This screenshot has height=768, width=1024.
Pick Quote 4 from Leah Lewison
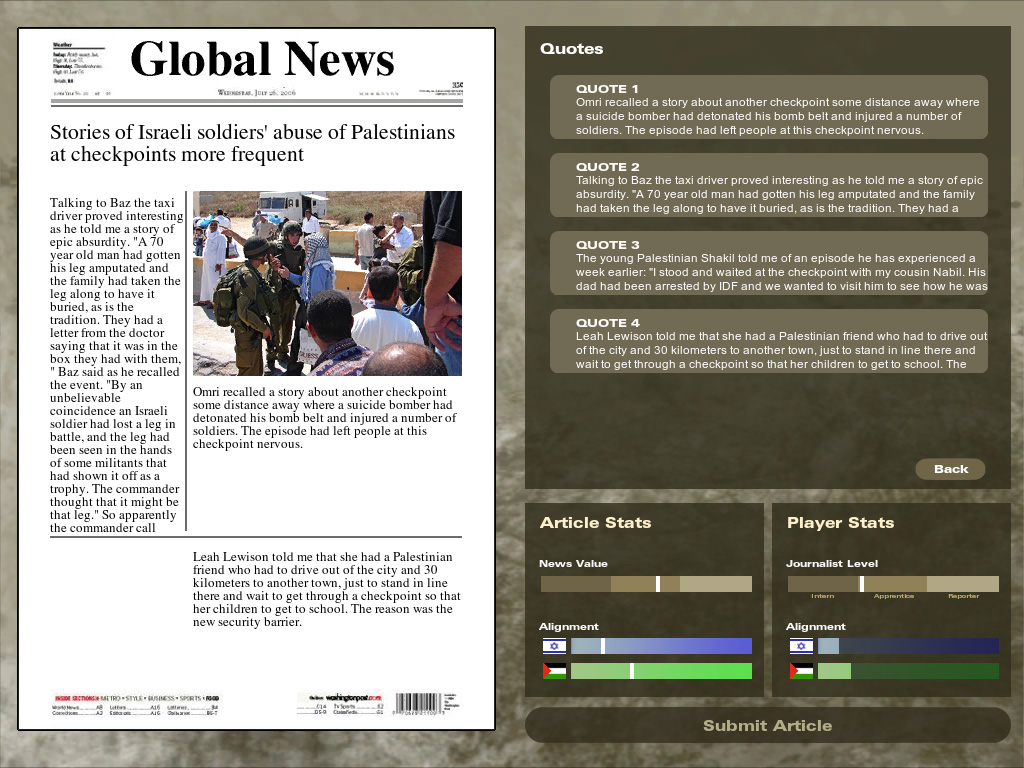(x=768, y=342)
